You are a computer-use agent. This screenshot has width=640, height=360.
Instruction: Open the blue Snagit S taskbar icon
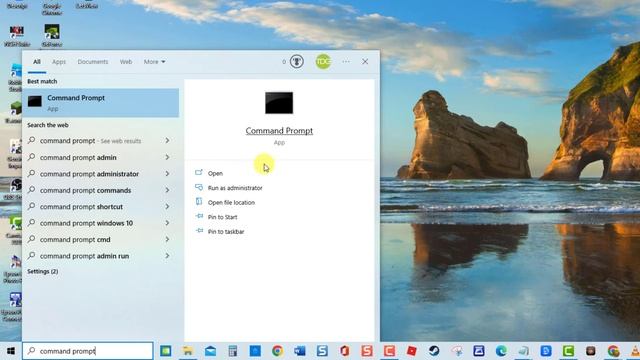coord(322,351)
